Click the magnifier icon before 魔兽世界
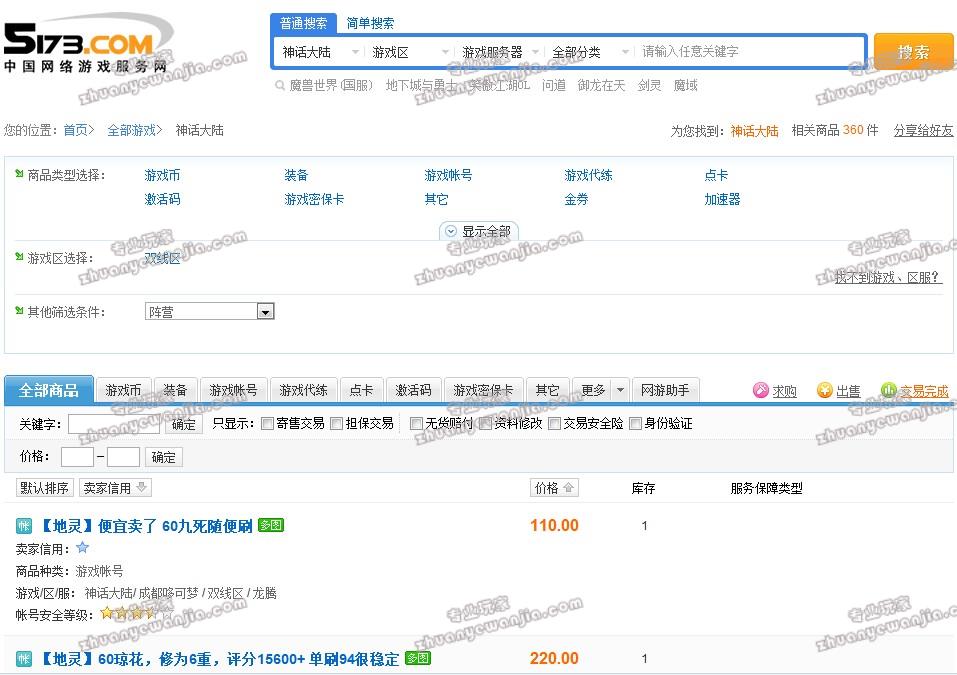The image size is (957, 675). click(x=280, y=85)
